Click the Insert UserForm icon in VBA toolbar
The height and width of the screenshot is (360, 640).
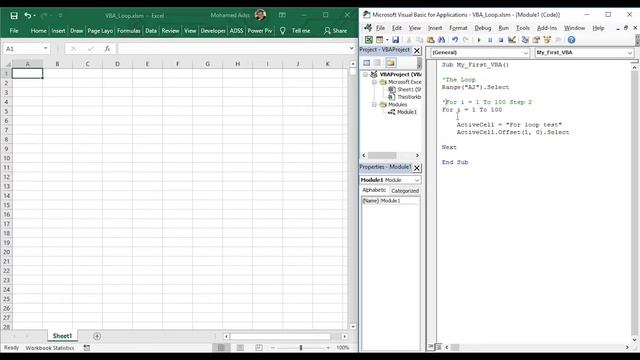[x=380, y=40]
